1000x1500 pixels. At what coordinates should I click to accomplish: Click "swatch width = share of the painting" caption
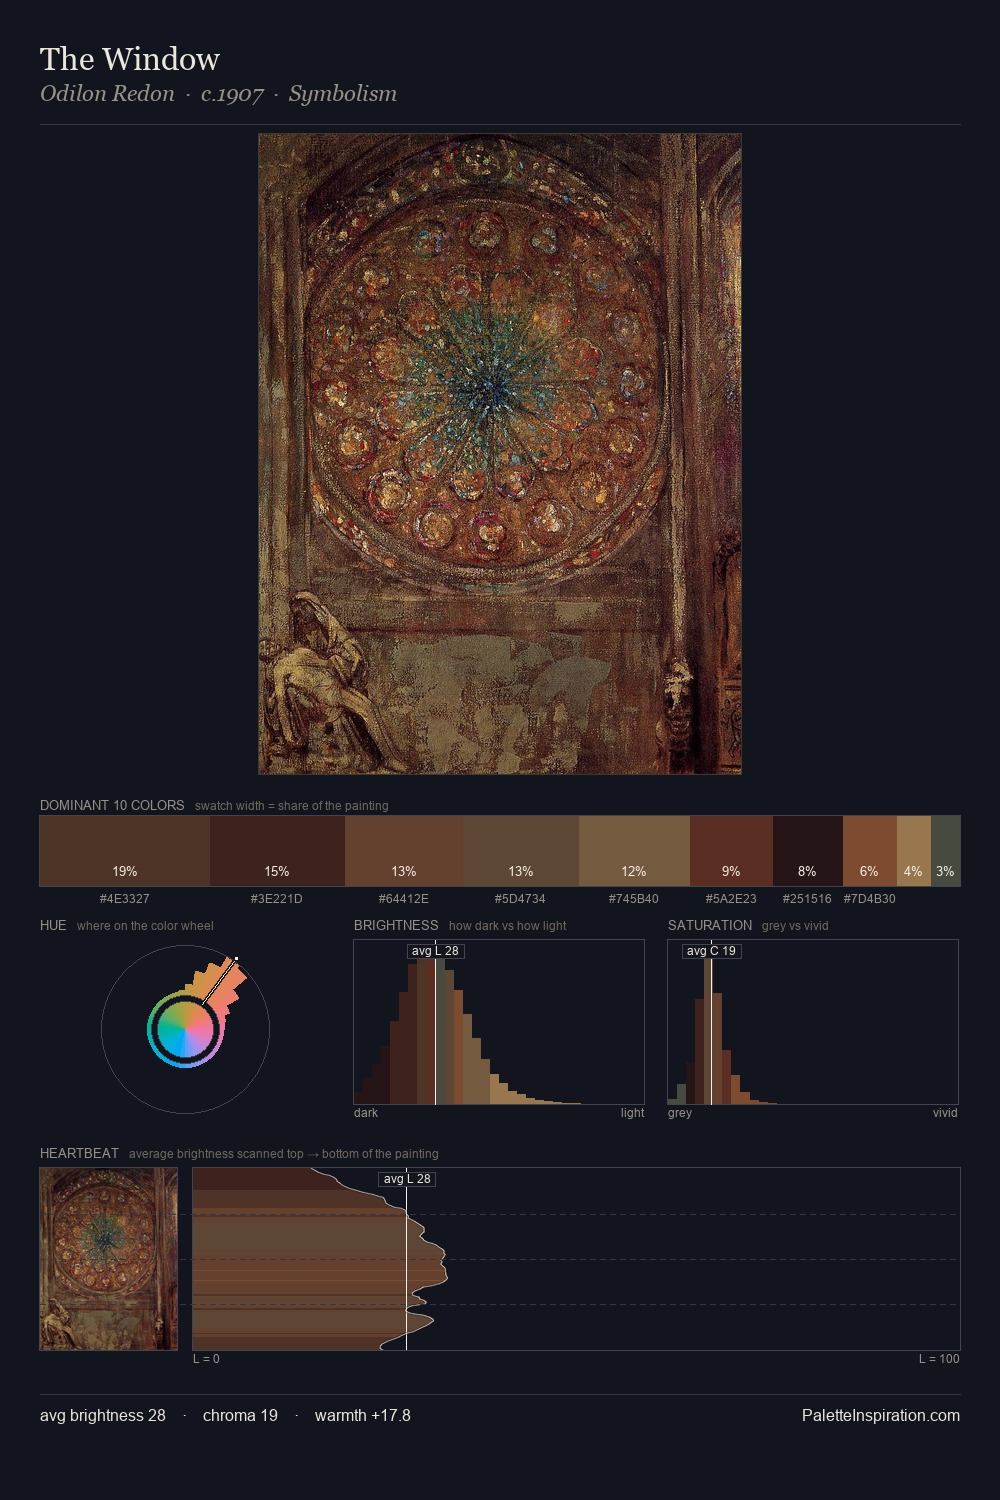point(292,806)
